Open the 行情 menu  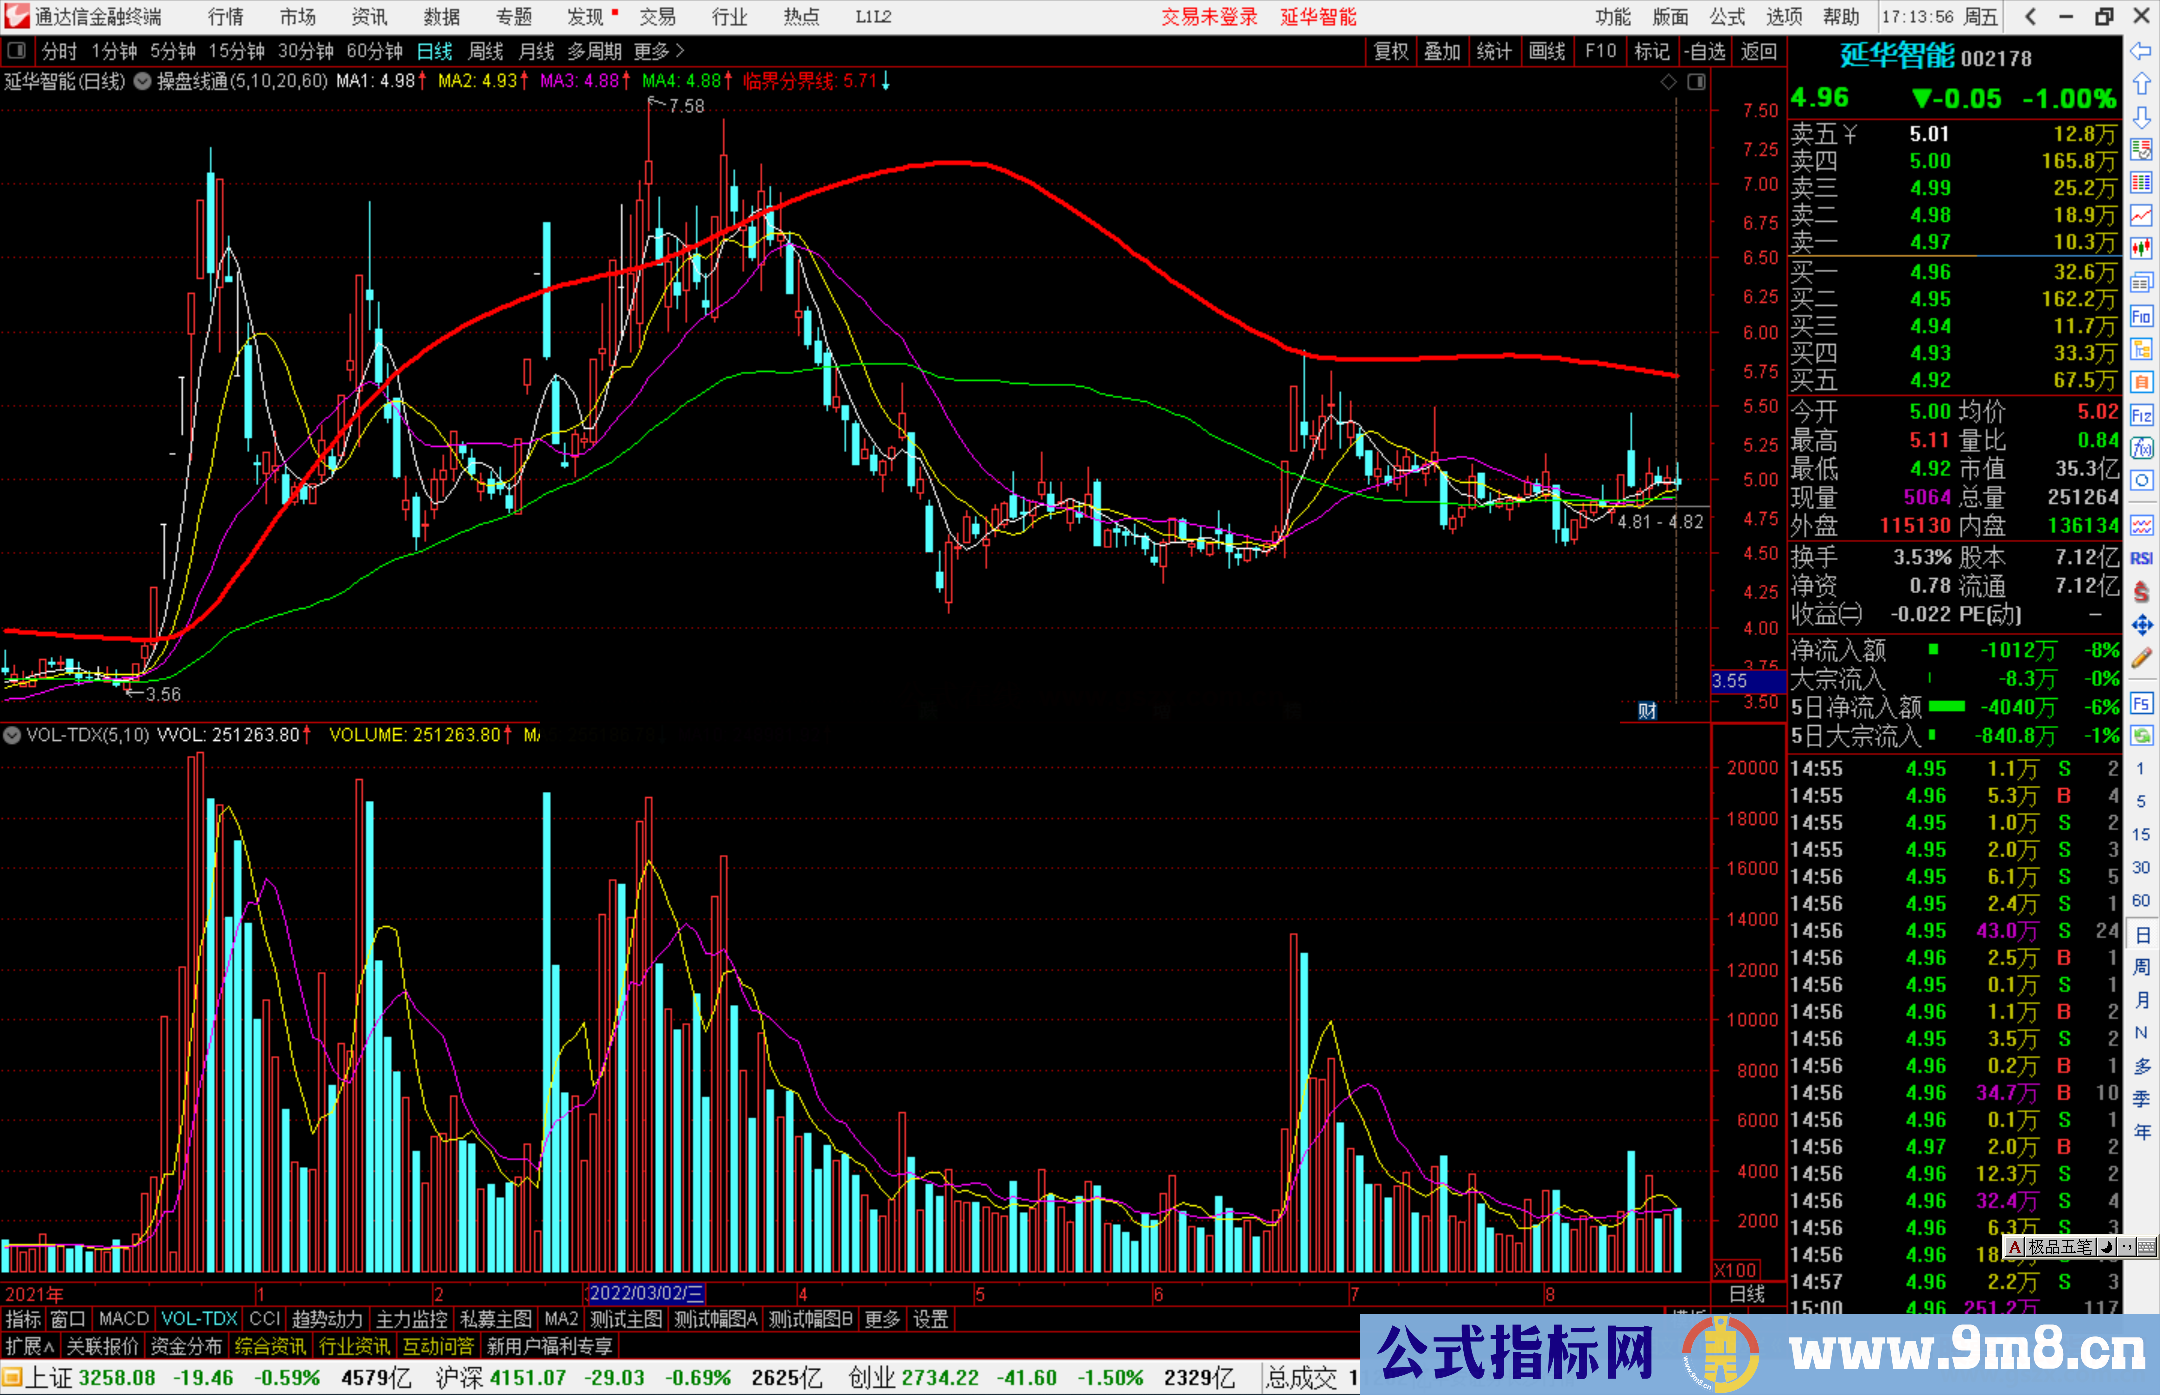tap(226, 17)
